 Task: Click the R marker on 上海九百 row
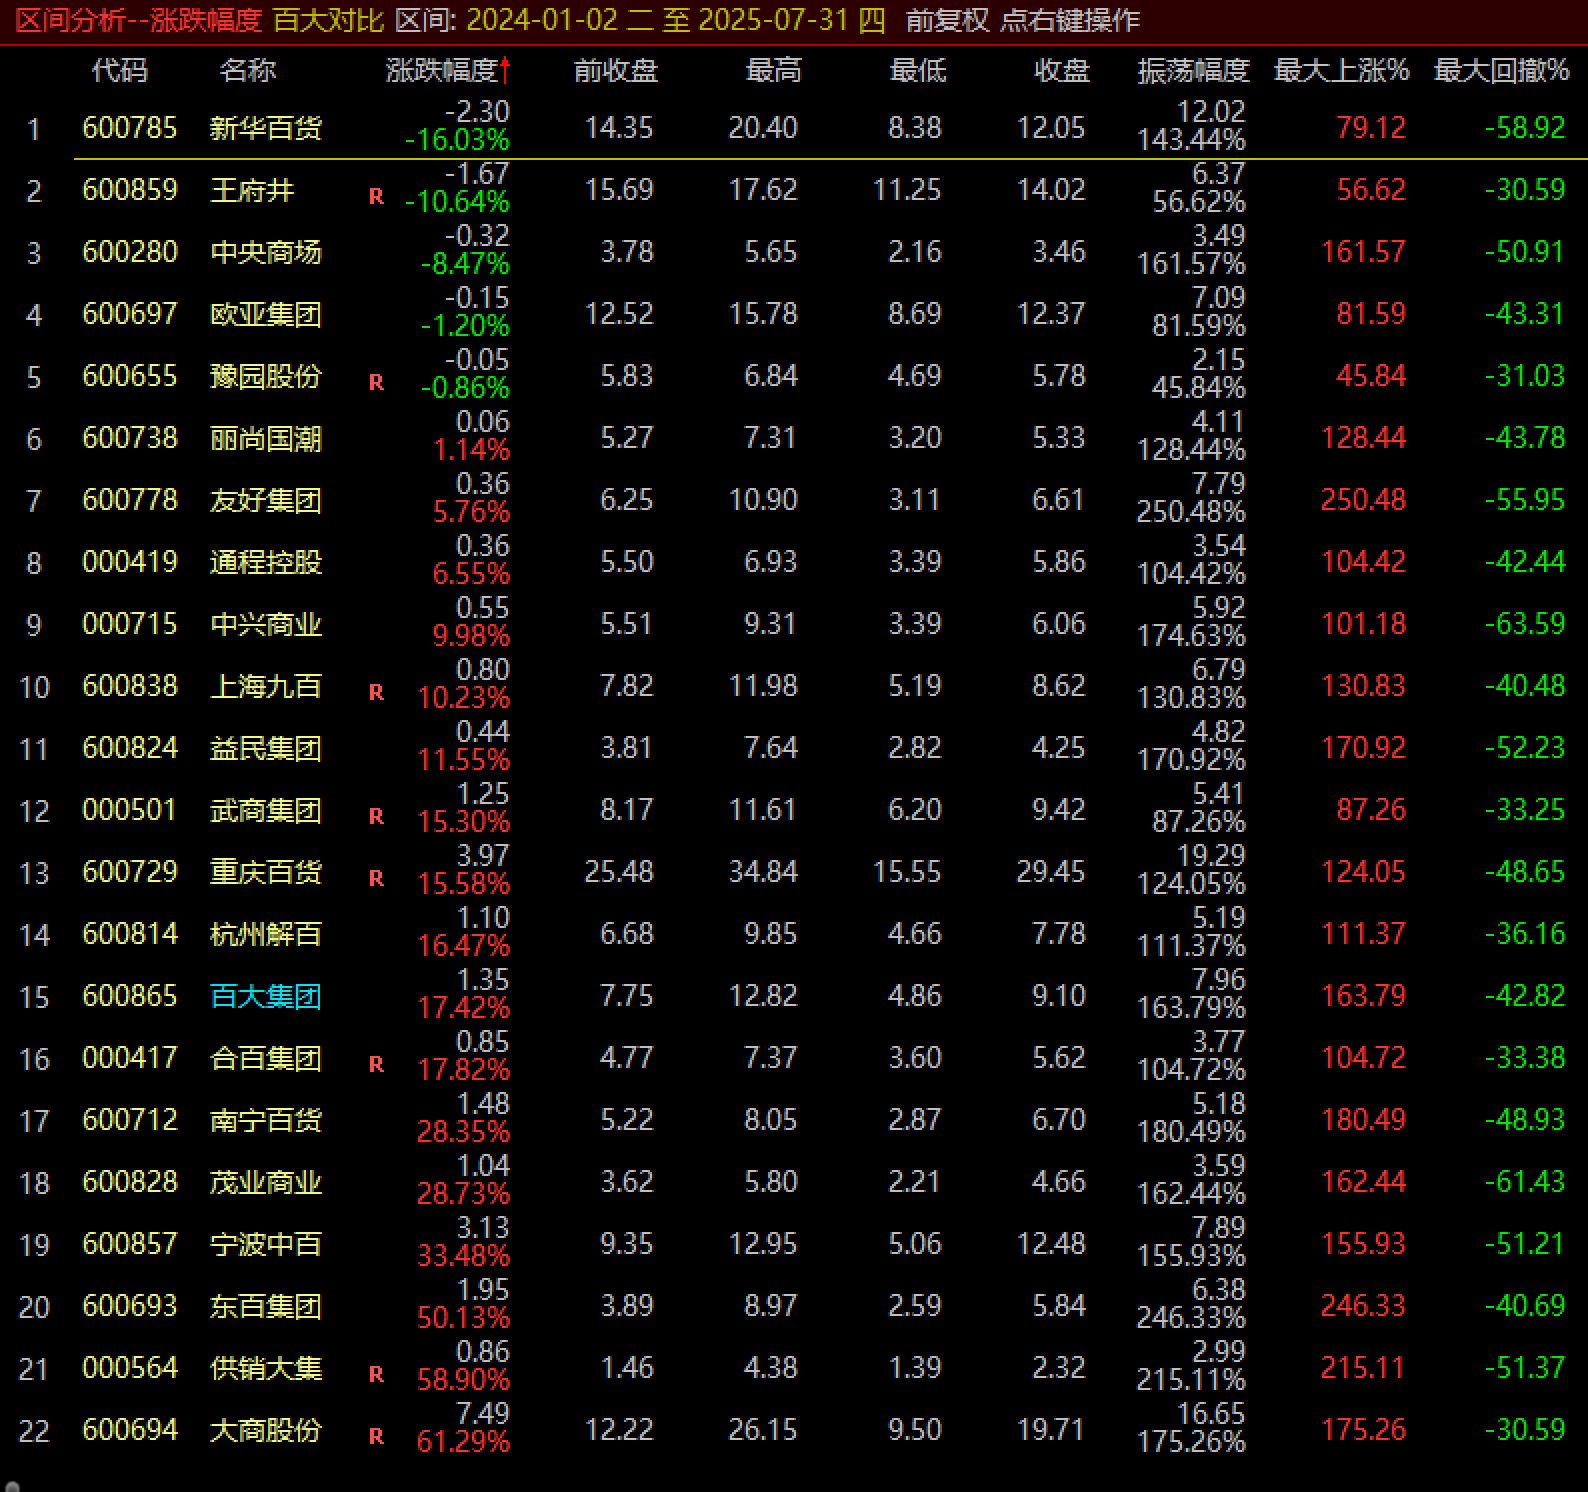tap(376, 692)
